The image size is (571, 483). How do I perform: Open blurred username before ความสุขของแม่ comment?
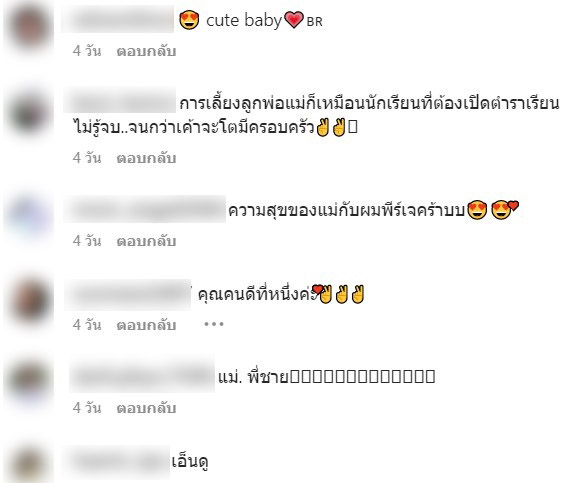pyautogui.click(x=145, y=209)
